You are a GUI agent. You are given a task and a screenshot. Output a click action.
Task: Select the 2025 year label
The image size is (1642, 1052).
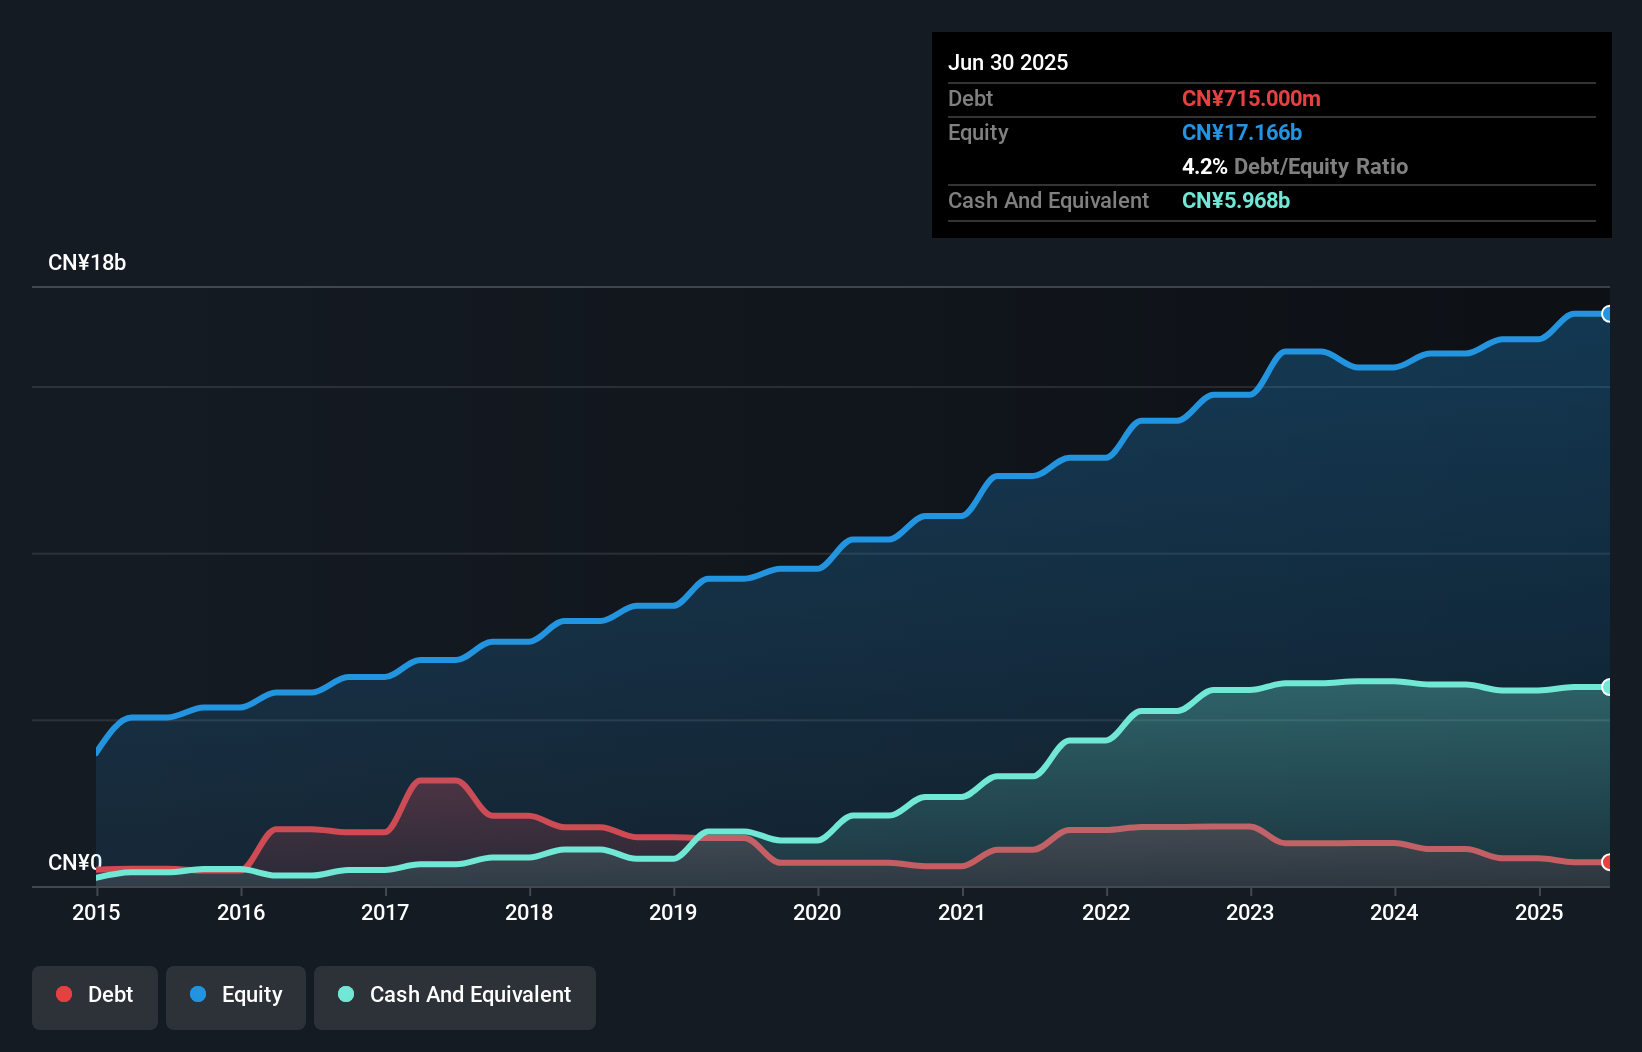pos(1540,912)
